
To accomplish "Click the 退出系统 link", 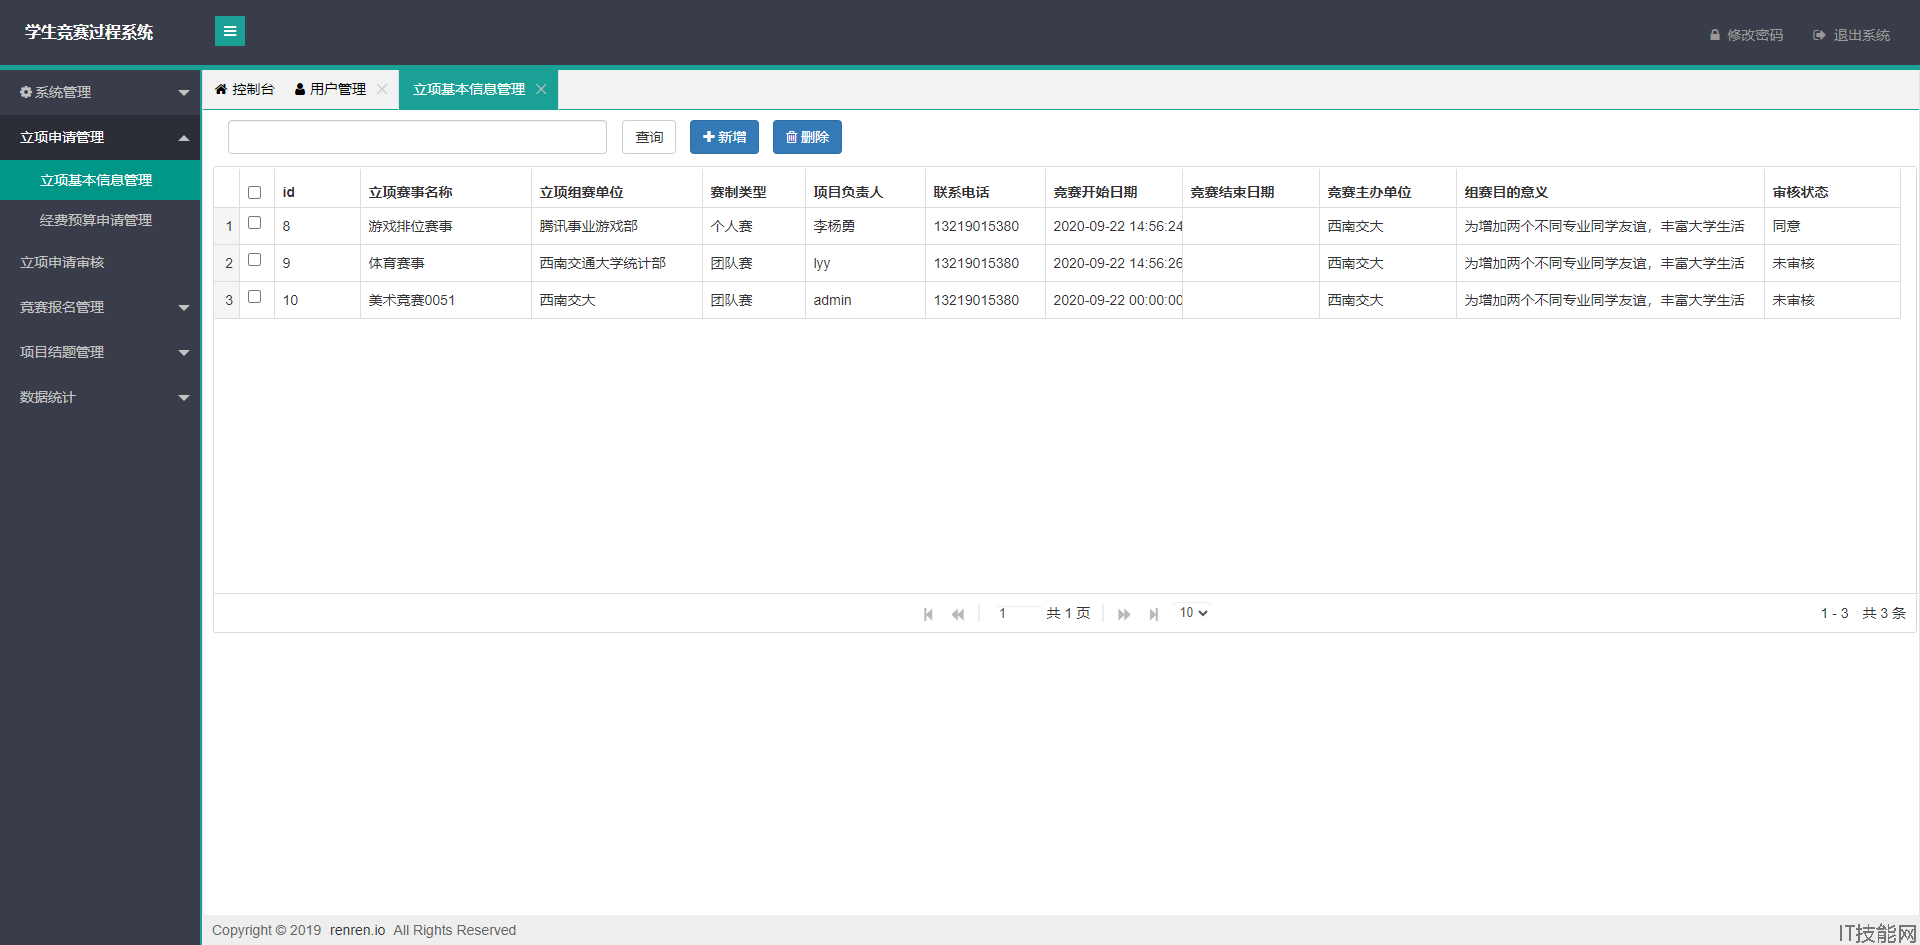I will pos(1851,35).
